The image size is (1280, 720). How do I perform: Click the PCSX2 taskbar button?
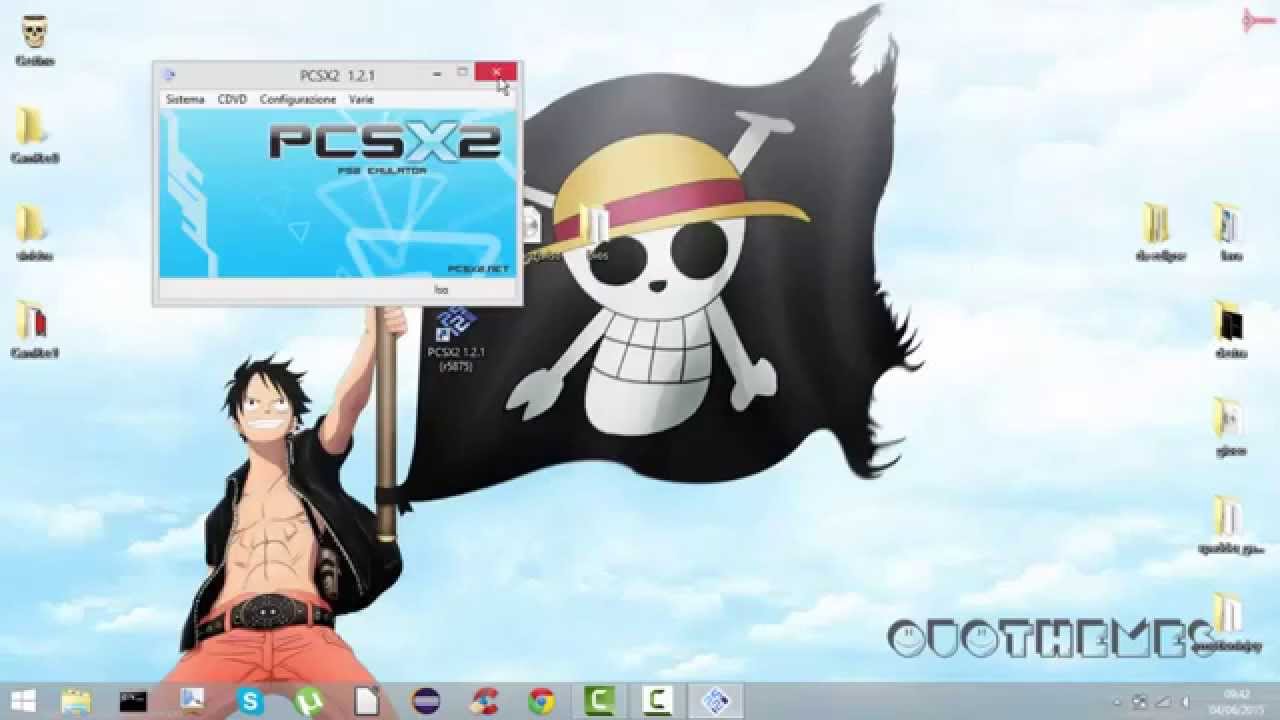pyautogui.click(x=716, y=701)
